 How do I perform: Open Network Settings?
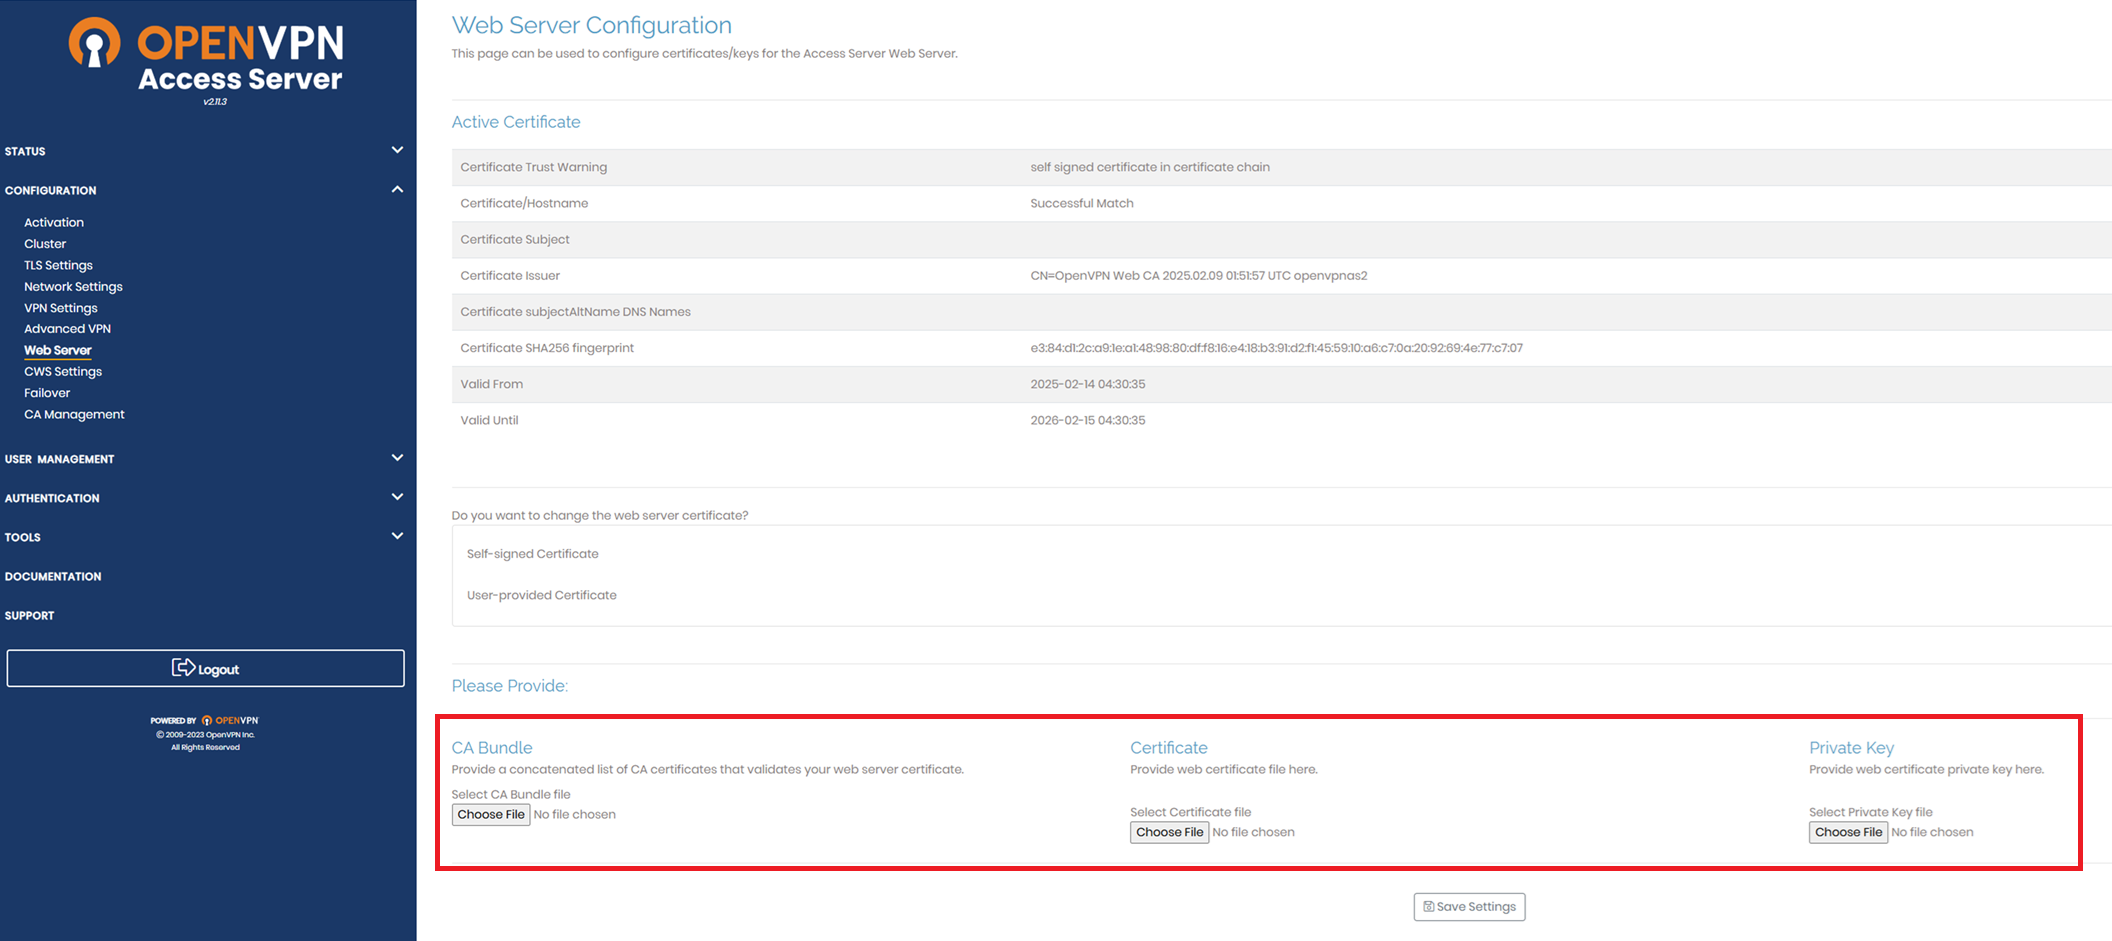point(73,286)
